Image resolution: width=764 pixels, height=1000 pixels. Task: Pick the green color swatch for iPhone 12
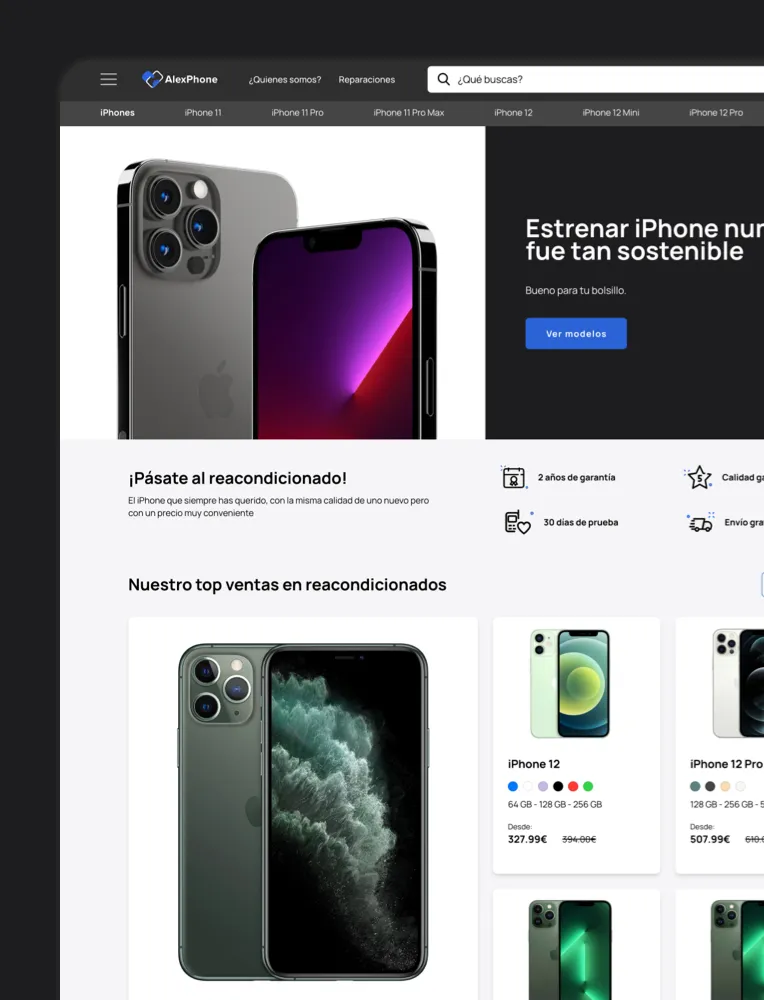(588, 786)
